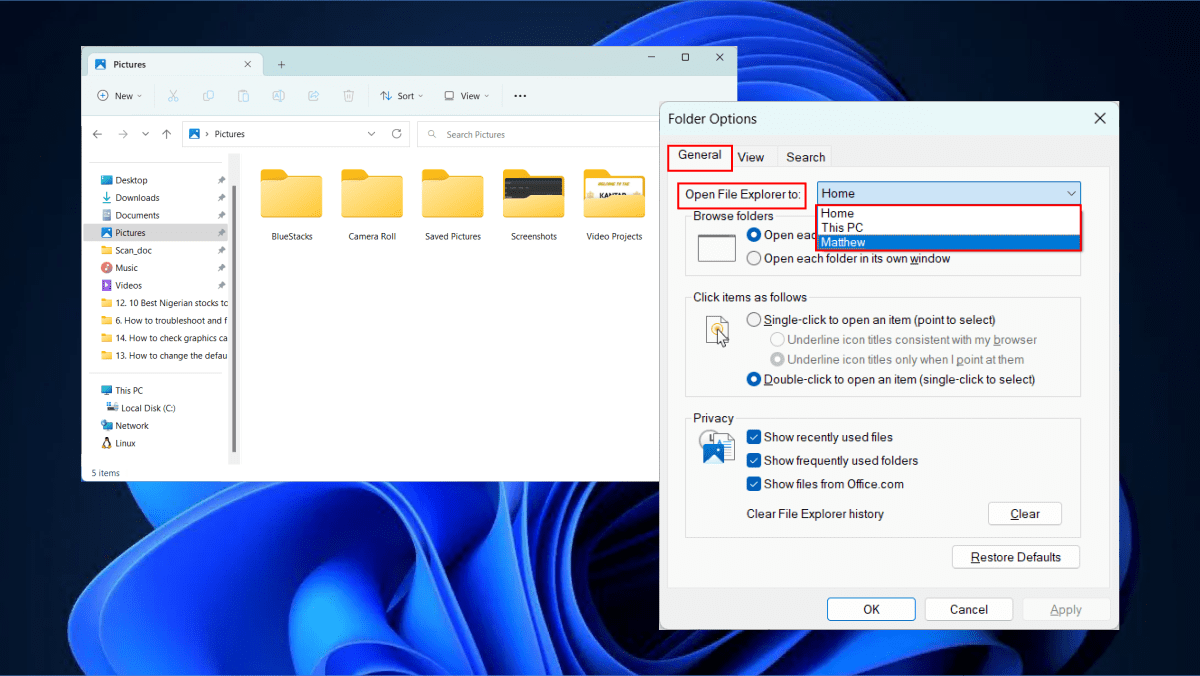Screen dimensions: 1200x676
Task: Go up one folder with Up arrow
Action: coord(167,134)
